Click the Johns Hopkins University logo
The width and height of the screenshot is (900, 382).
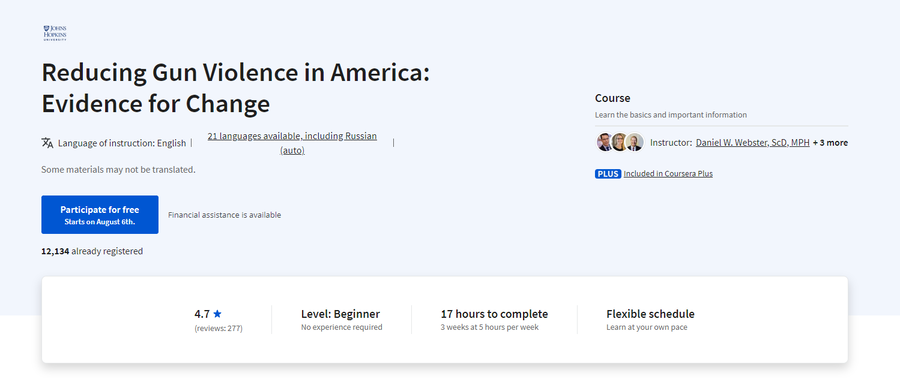pyautogui.click(x=55, y=33)
